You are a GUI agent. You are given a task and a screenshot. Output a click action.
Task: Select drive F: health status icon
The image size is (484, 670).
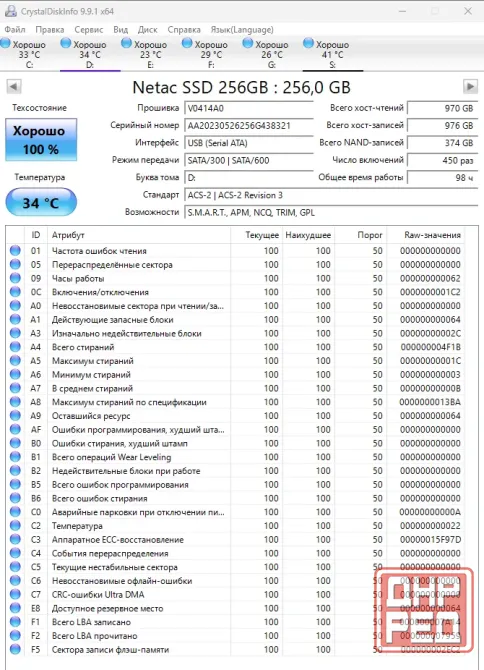coord(187,43)
